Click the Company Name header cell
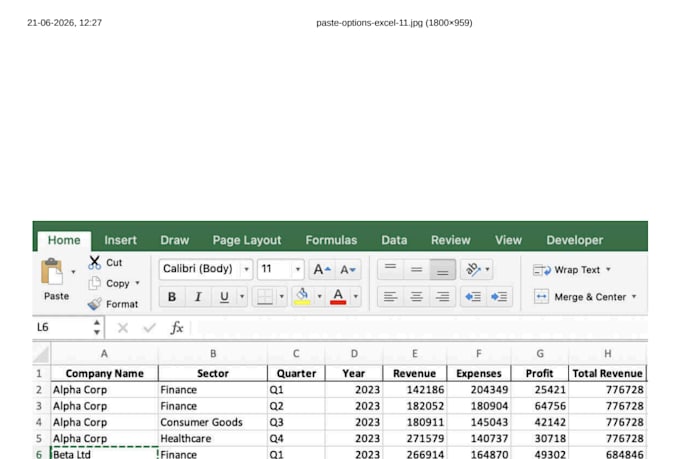The width and height of the screenshot is (680, 459). click(105, 374)
